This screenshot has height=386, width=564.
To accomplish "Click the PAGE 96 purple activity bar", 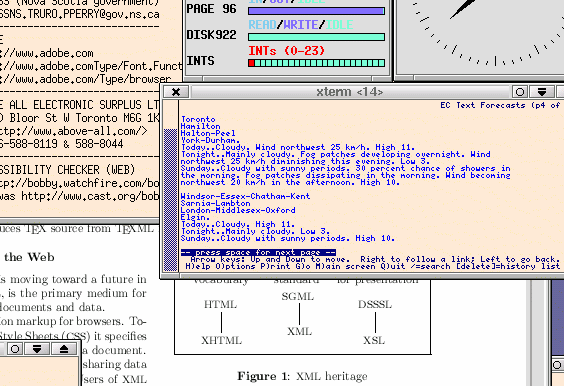I will pos(317,11).
